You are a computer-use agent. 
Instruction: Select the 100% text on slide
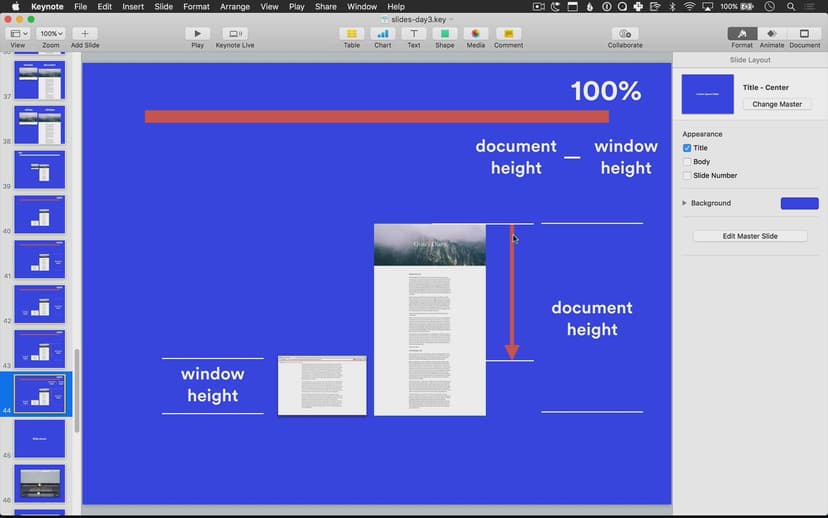click(606, 91)
